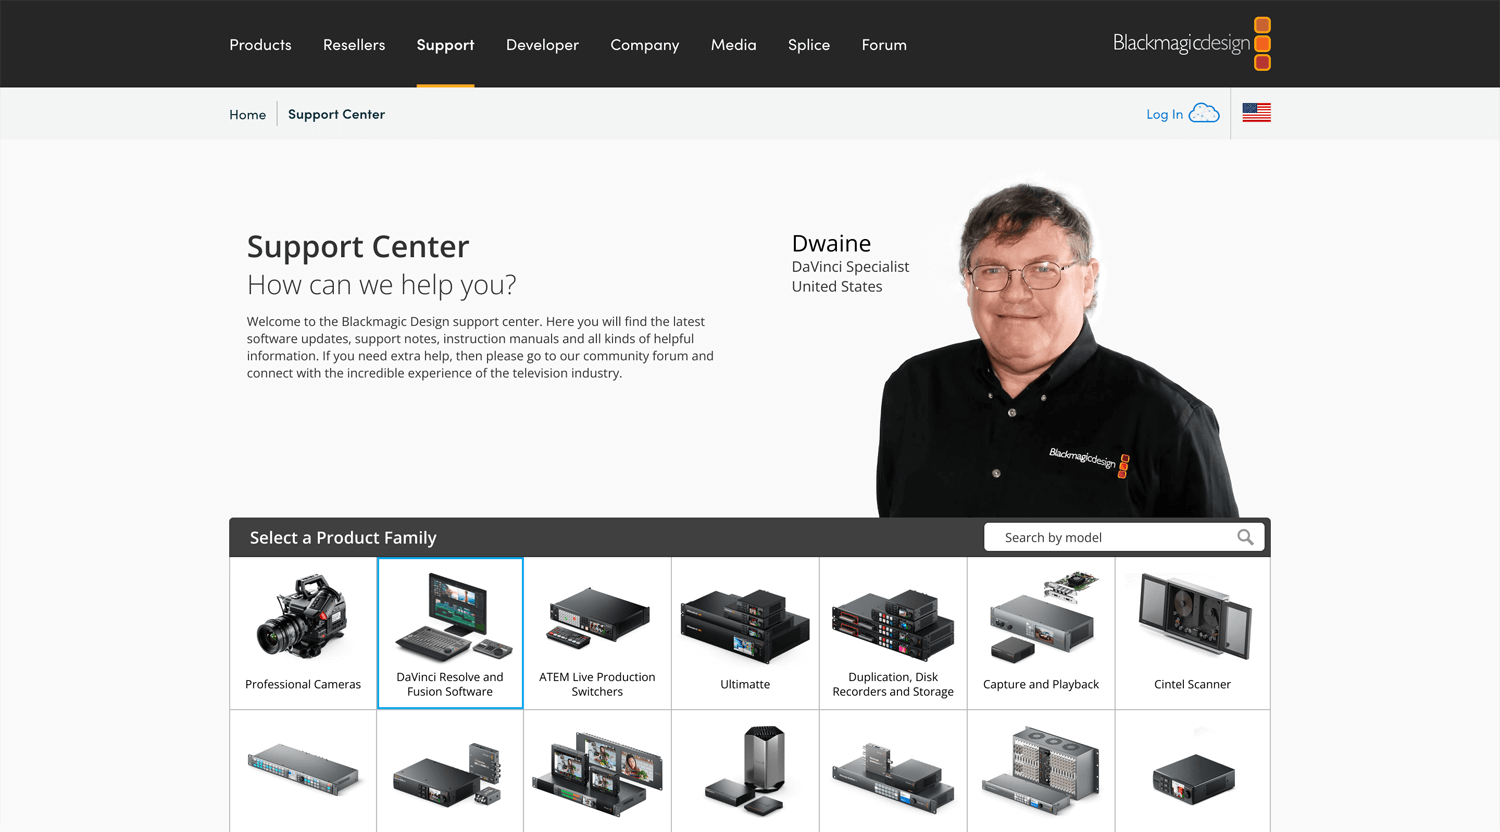Choose ATEM Live Production Switchers tile
This screenshot has width=1500, height=832.
pyautogui.click(x=597, y=633)
